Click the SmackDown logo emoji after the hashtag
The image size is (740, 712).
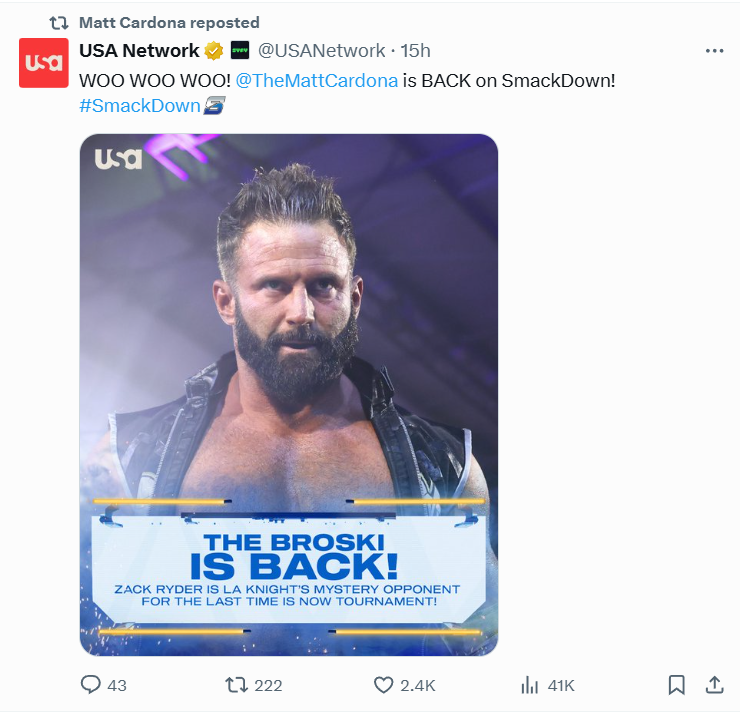pos(214,106)
